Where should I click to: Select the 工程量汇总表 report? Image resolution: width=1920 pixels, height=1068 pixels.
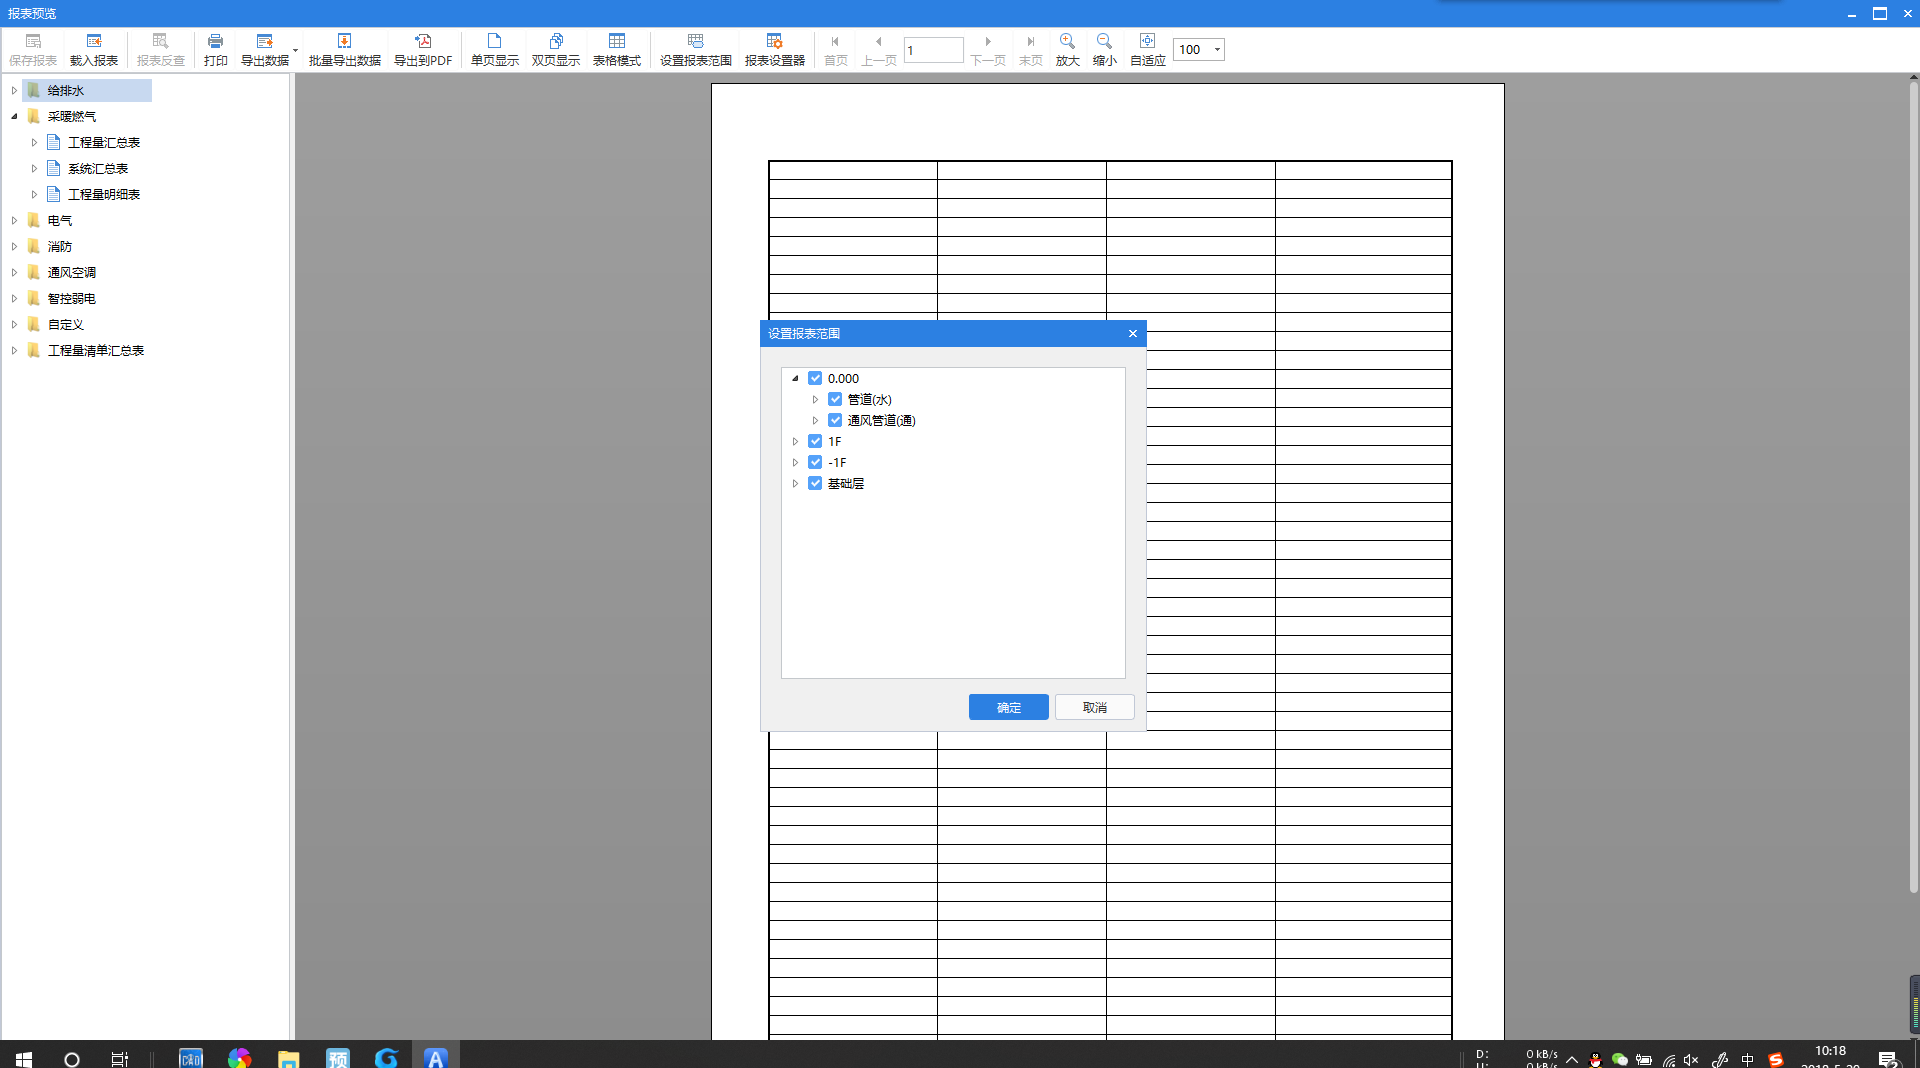pos(104,142)
